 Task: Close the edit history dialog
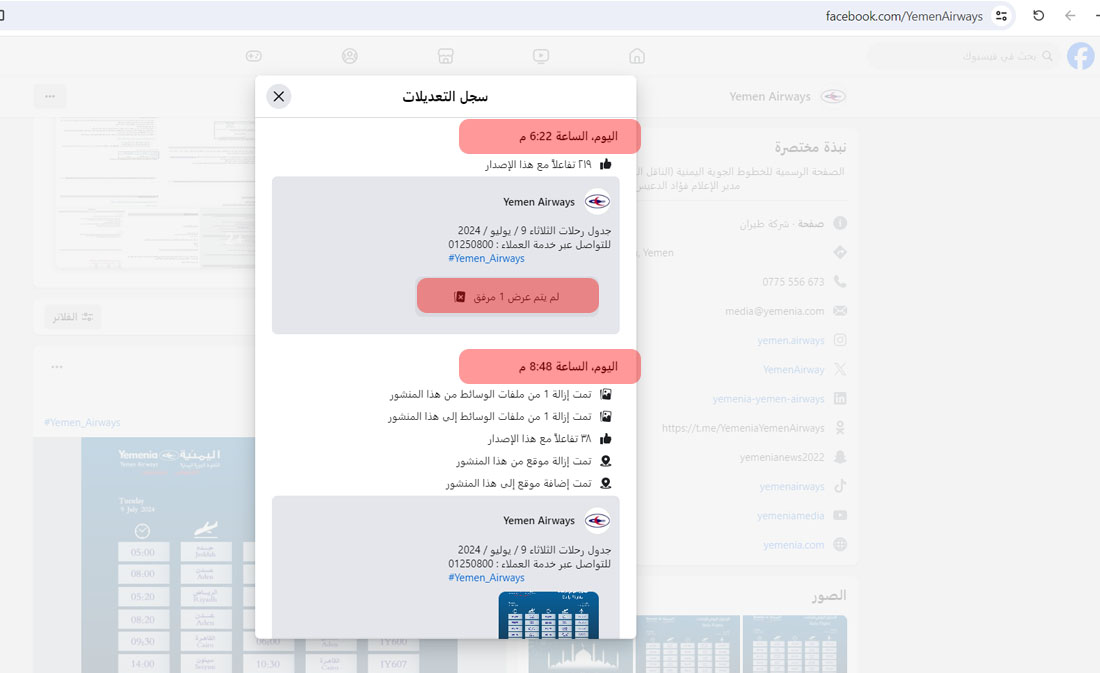coord(279,96)
